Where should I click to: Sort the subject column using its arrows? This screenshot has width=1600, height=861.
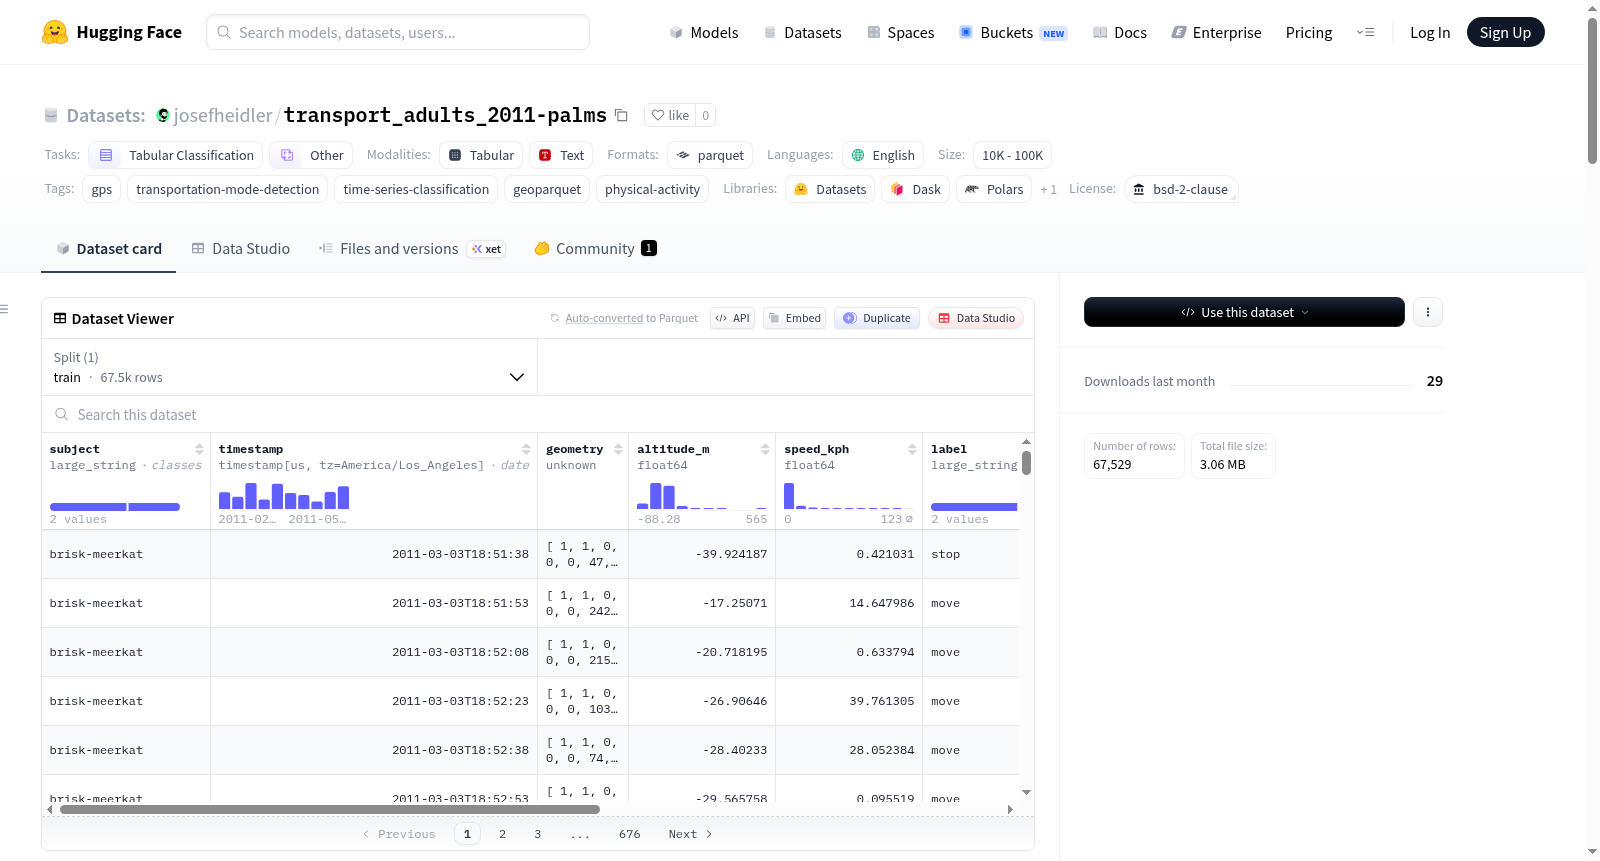point(199,449)
